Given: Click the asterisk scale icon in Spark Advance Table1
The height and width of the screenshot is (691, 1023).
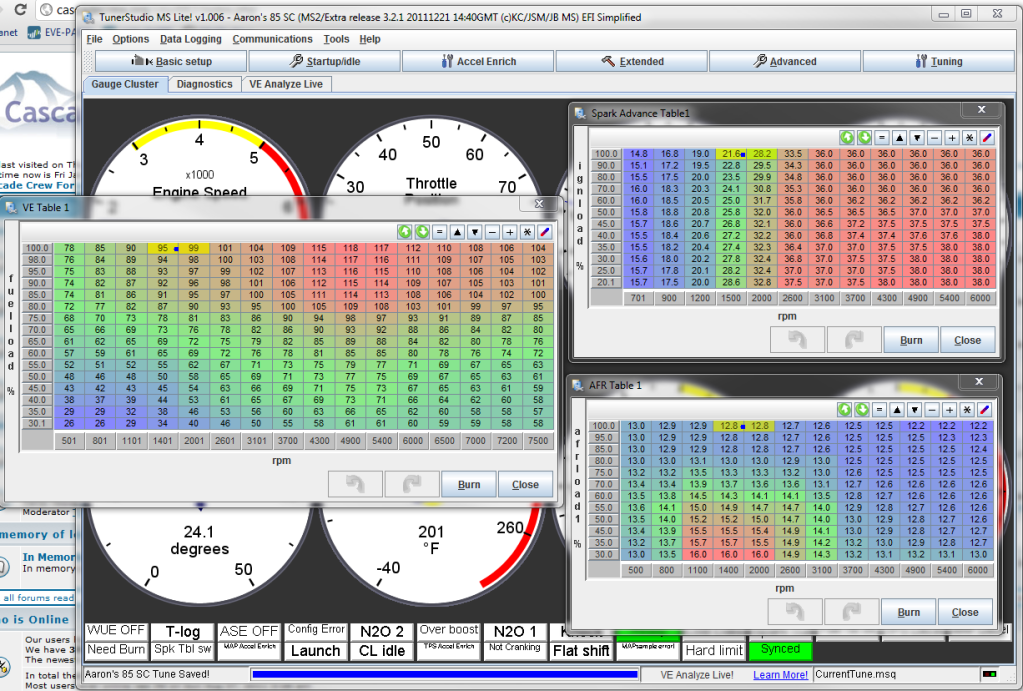Looking at the screenshot, I should (968, 136).
